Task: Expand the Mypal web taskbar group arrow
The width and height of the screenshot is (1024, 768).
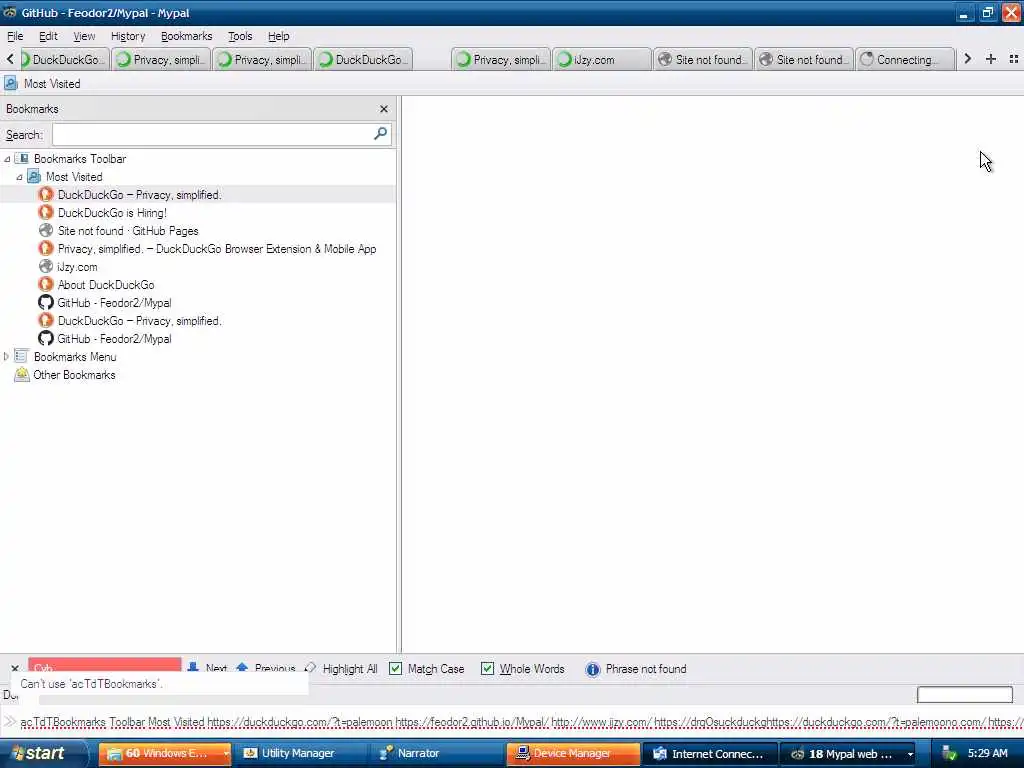Action: pyautogui.click(x=910, y=754)
